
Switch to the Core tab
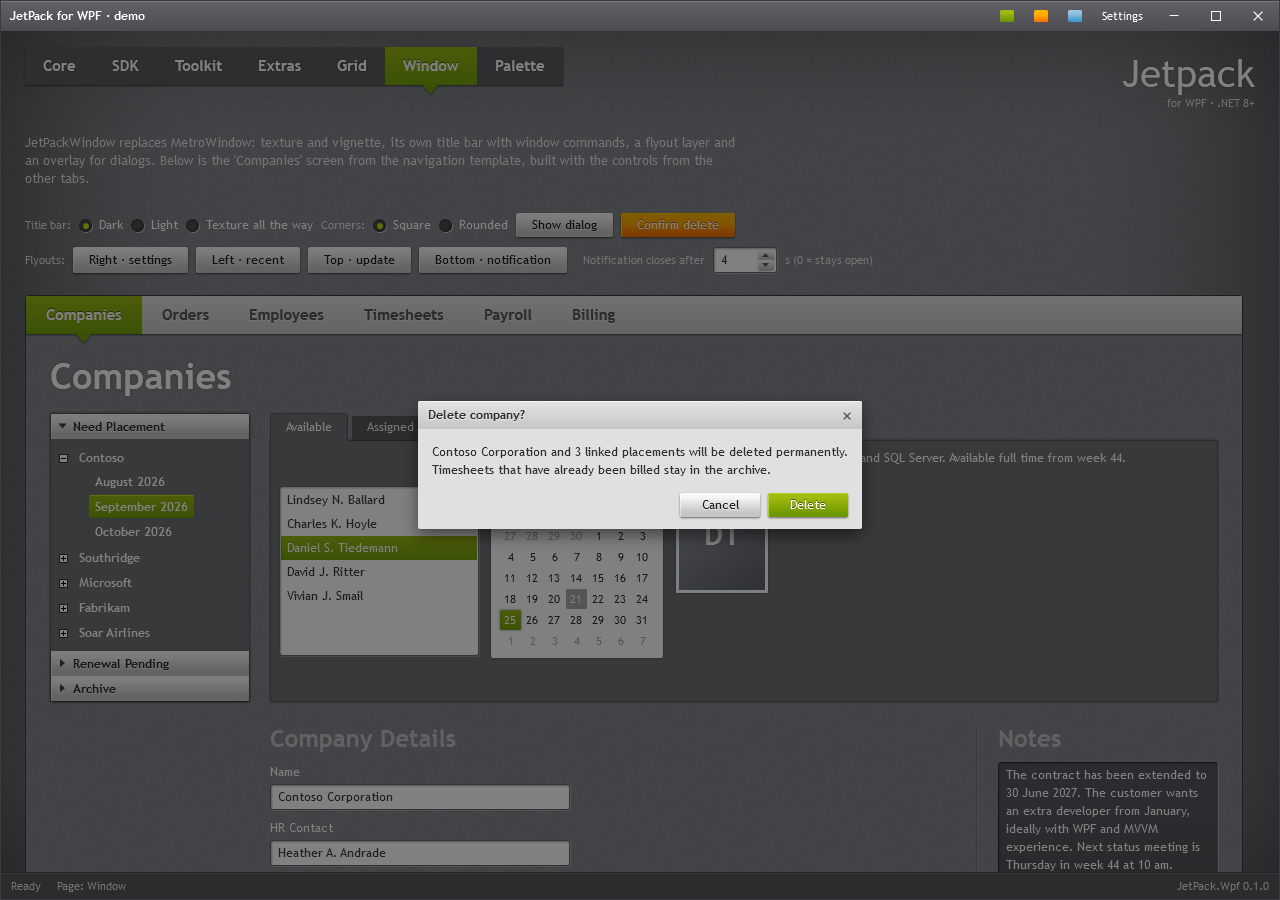(x=59, y=66)
